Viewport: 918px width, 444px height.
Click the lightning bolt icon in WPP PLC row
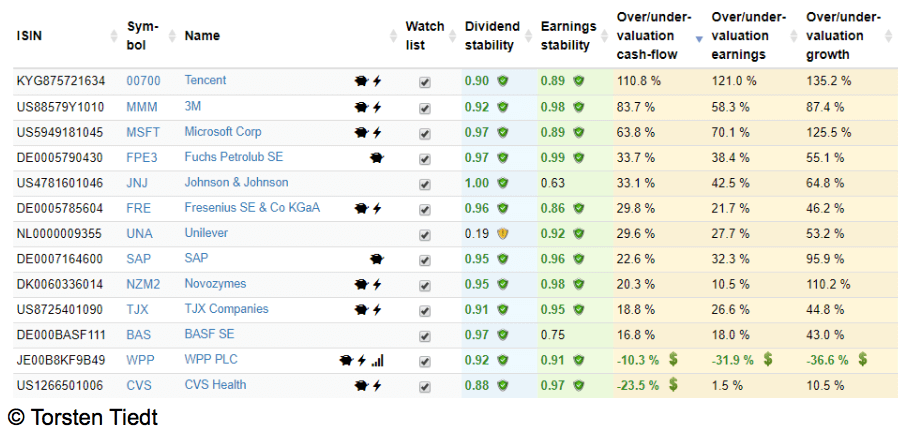pos(362,360)
